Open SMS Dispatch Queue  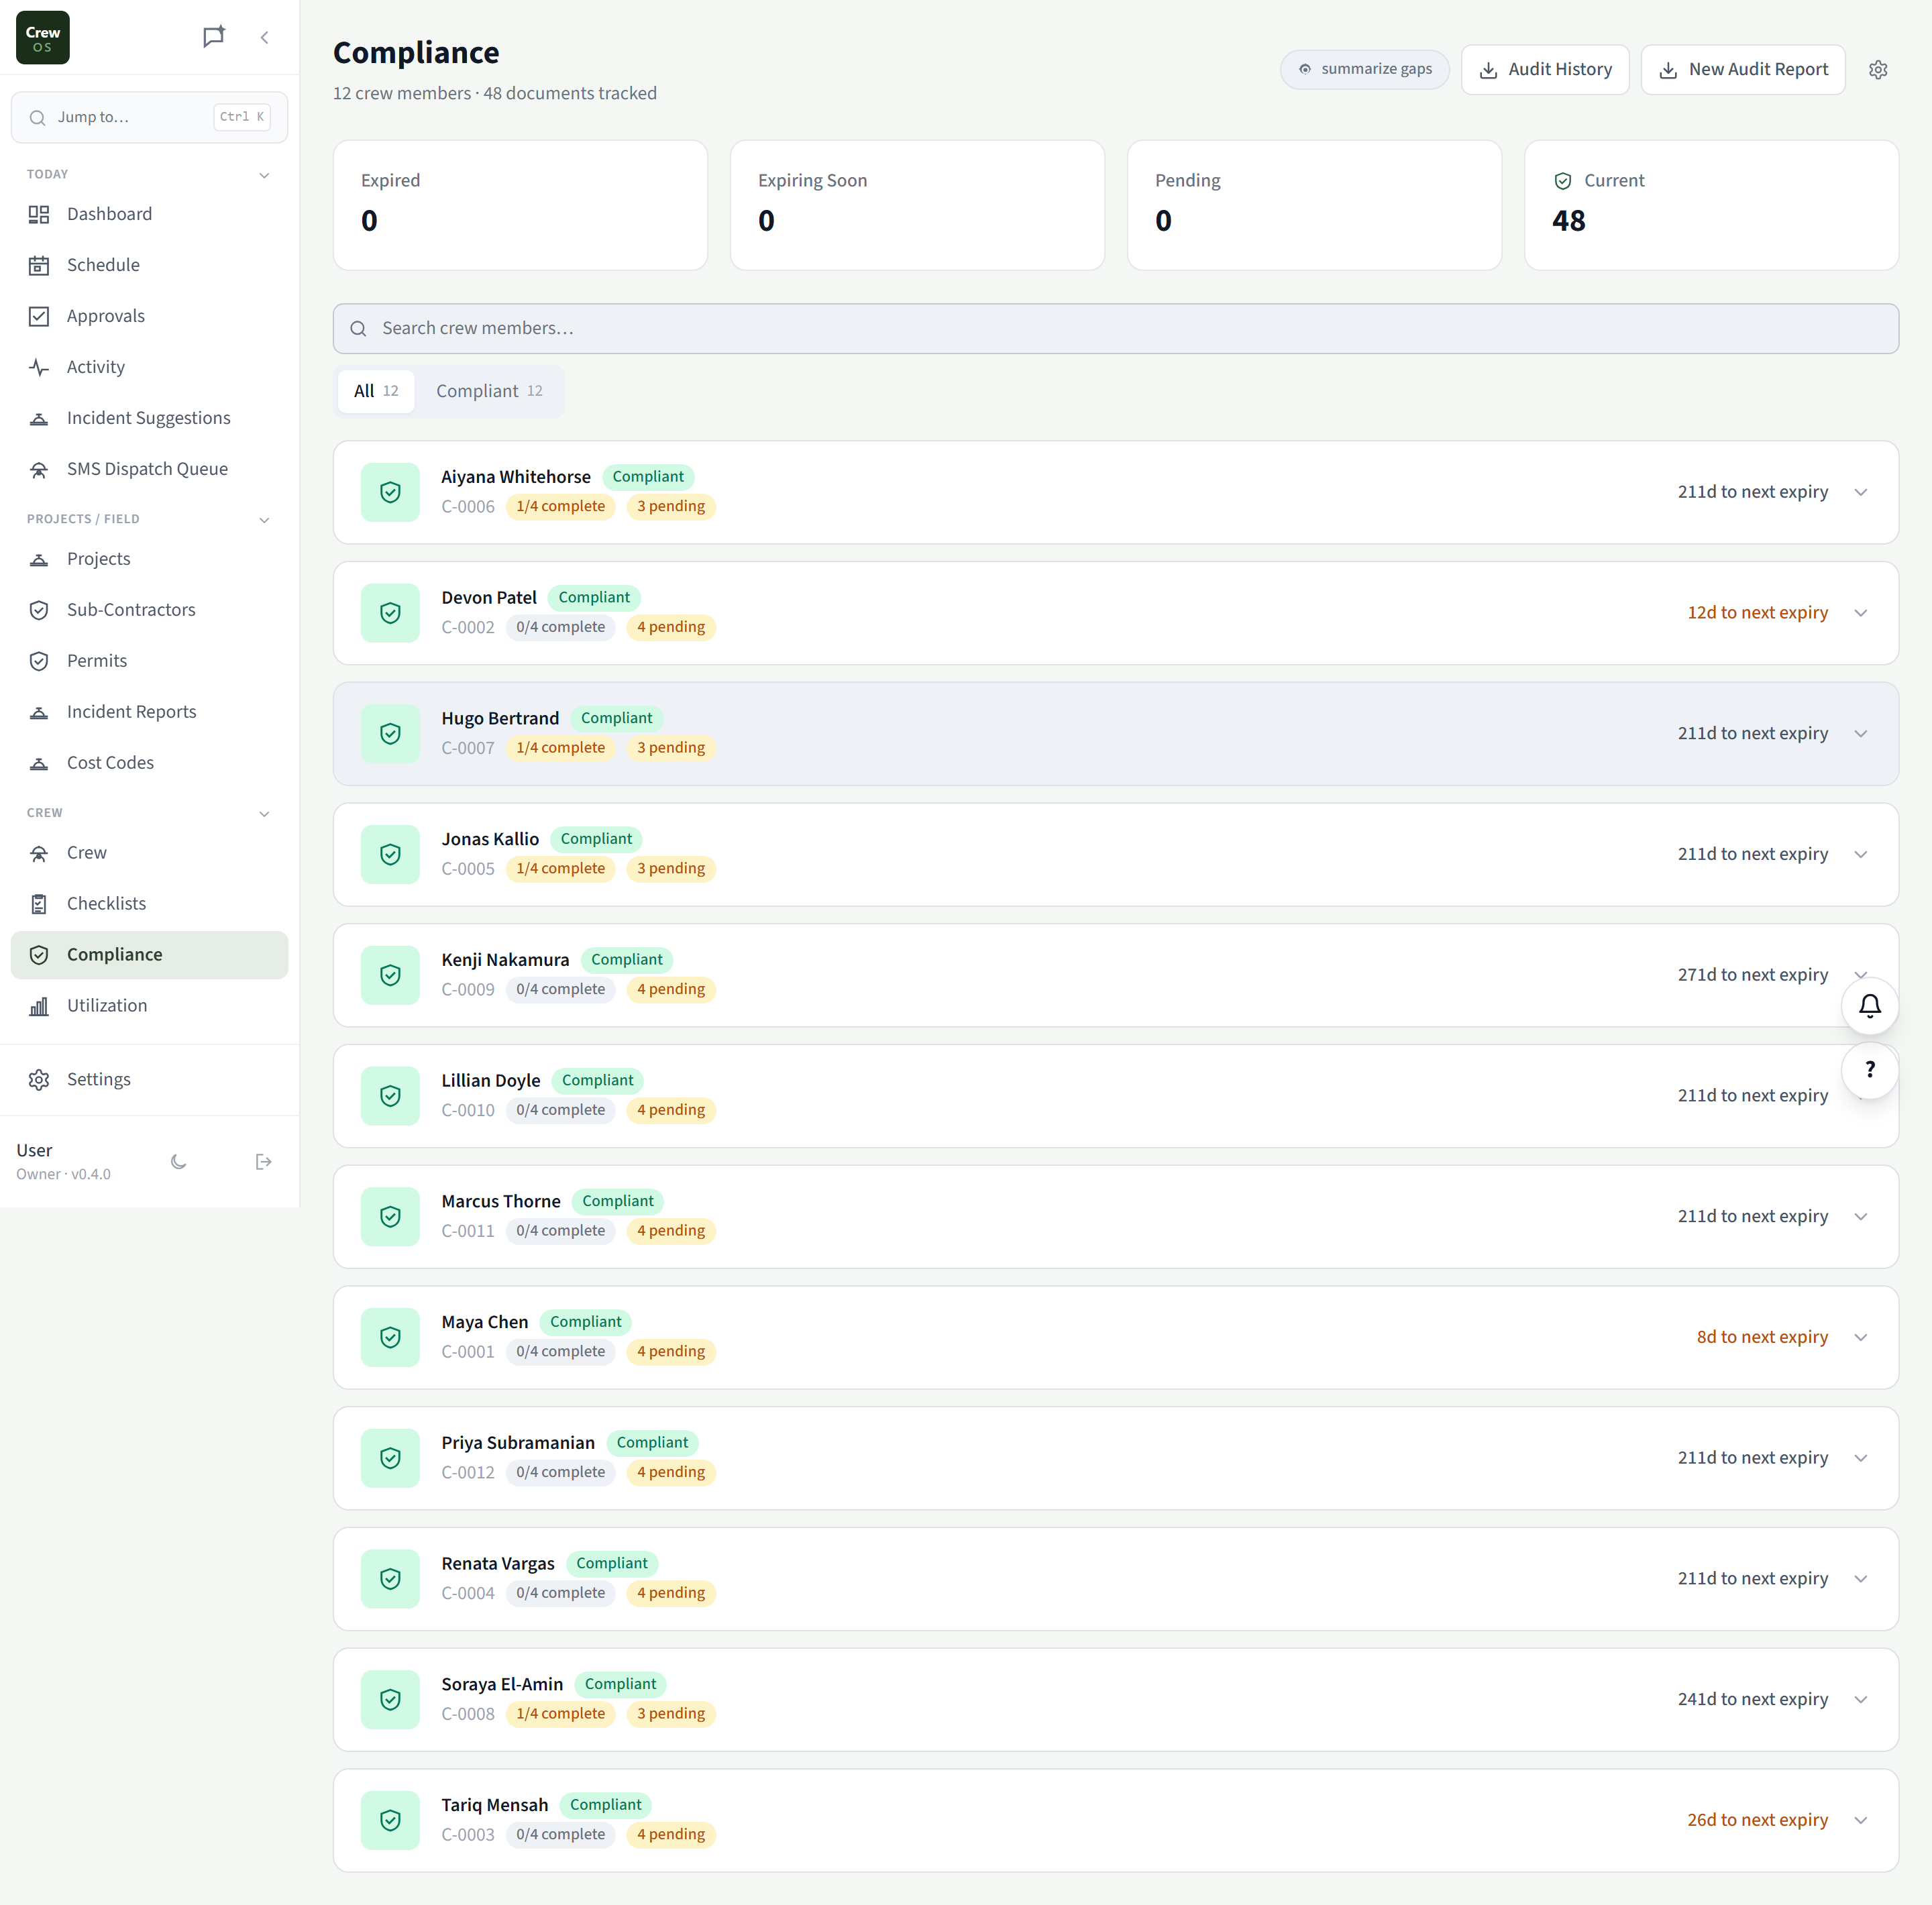tap(149, 469)
